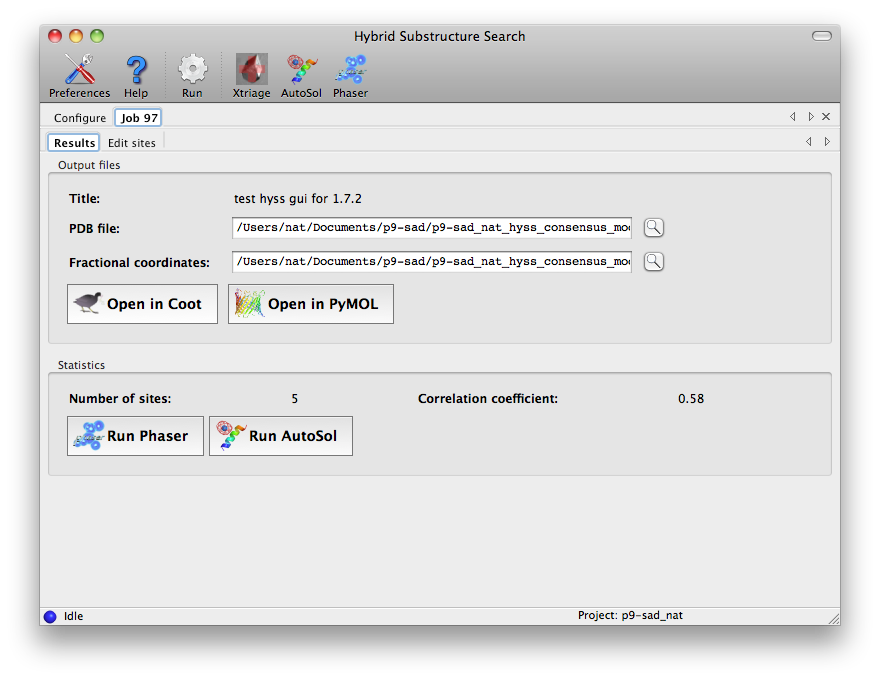The width and height of the screenshot is (880, 680).
Task: Open the Preferences toolbar icon
Action: (x=79, y=75)
